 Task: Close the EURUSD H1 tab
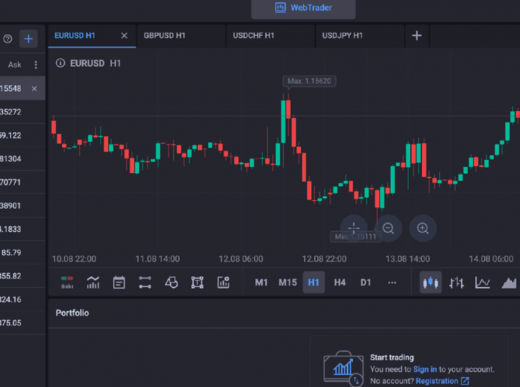click(x=124, y=36)
